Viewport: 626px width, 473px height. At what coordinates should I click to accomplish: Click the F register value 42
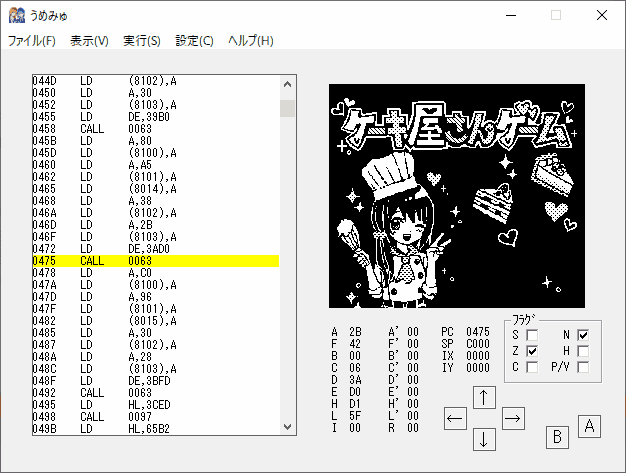tap(355, 344)
